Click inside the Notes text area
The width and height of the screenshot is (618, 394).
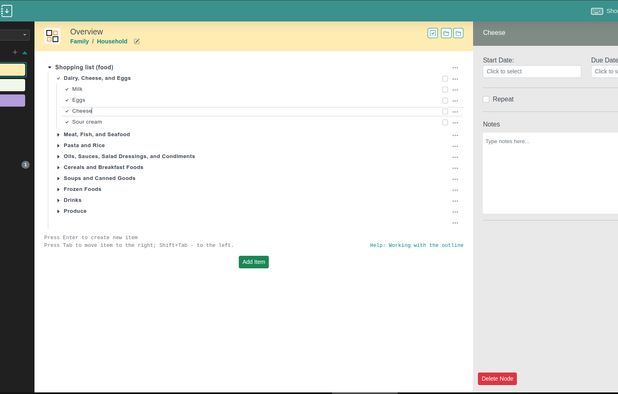coord(550,173)
